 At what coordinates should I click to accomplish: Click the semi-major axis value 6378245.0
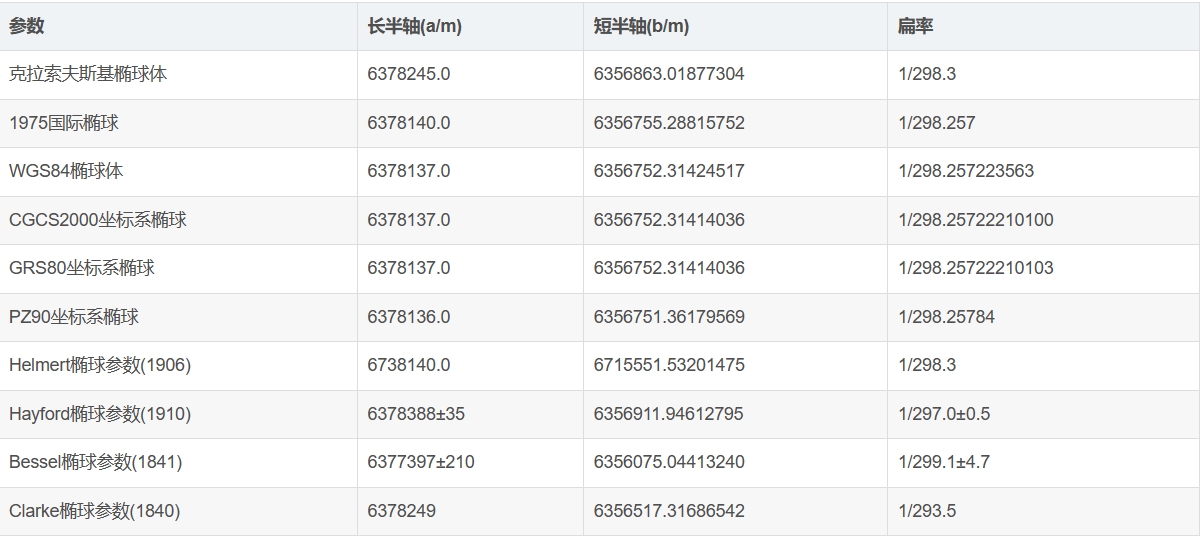pyautogui.click(x=409, y=75)
